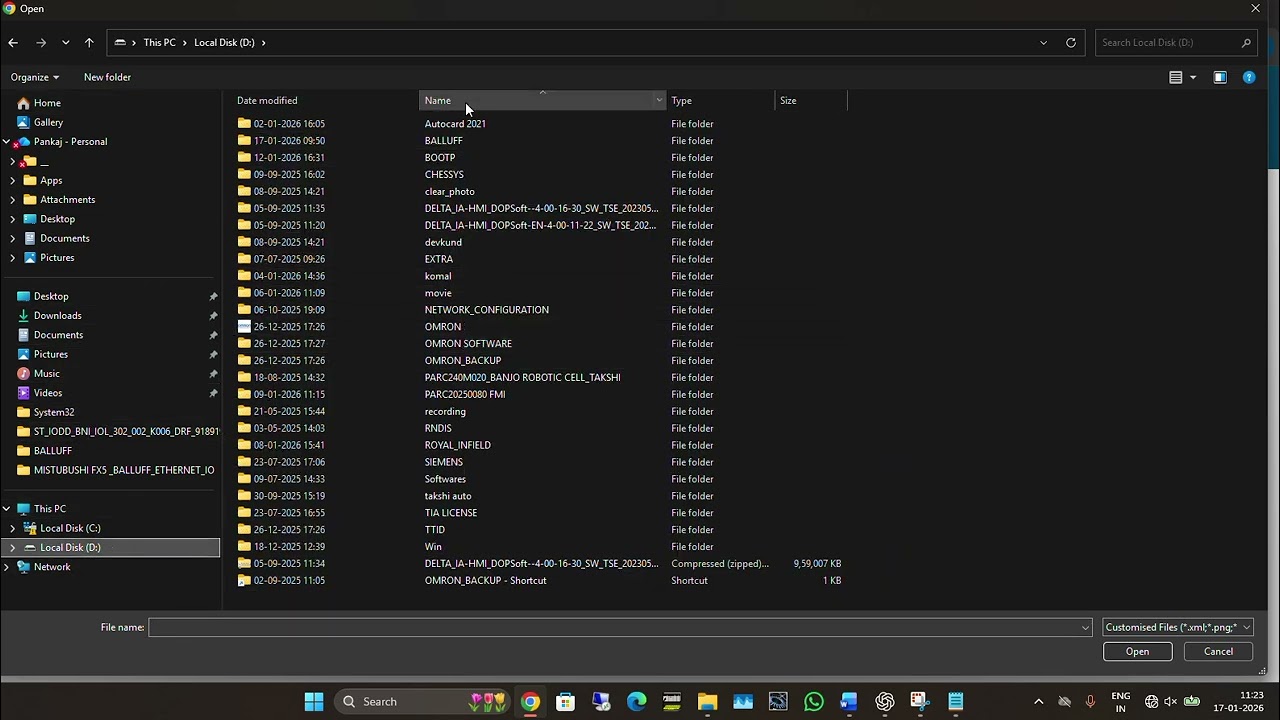Click Local Disk (D:) breadcrumb segment
The height and width of the screenshot is (720, 1280).
[x=224, y=43]
